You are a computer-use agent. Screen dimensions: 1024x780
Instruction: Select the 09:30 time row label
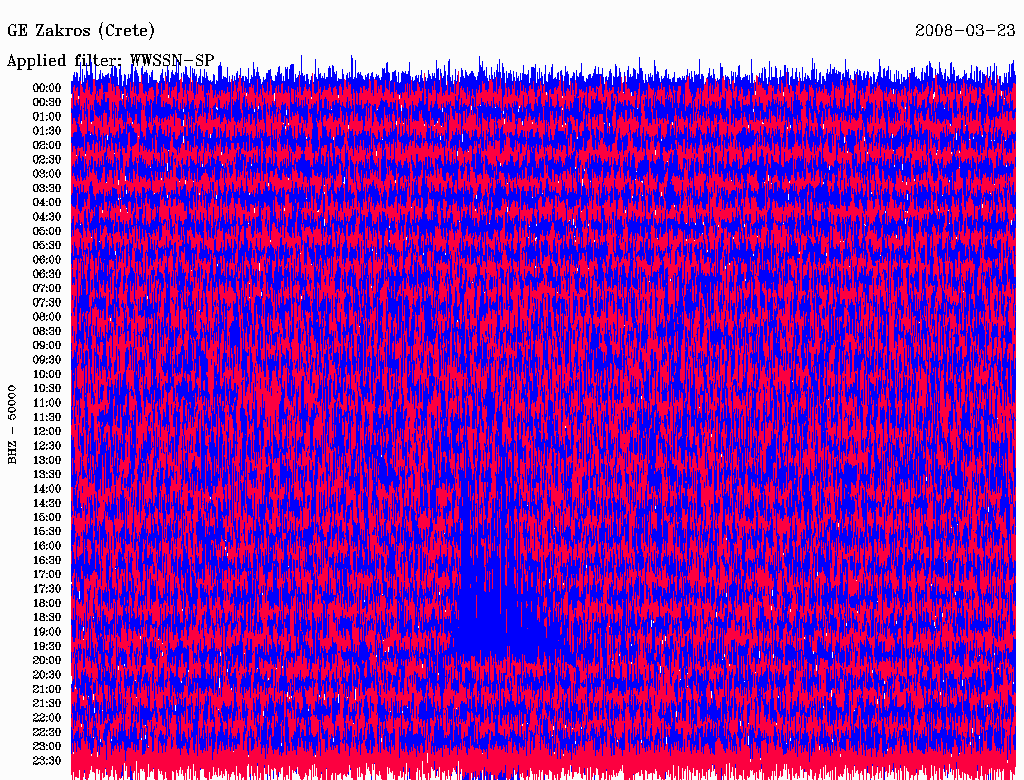(47, 360)
